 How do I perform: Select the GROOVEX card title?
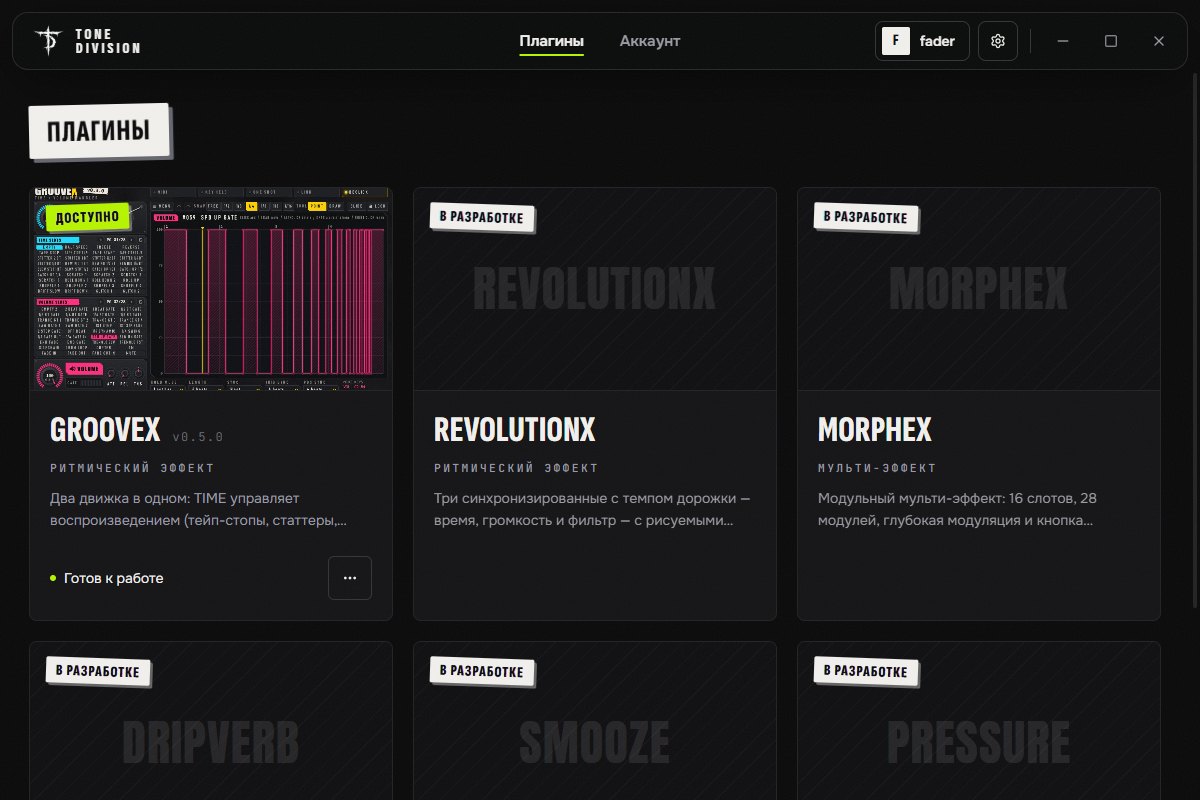[105, 430]
